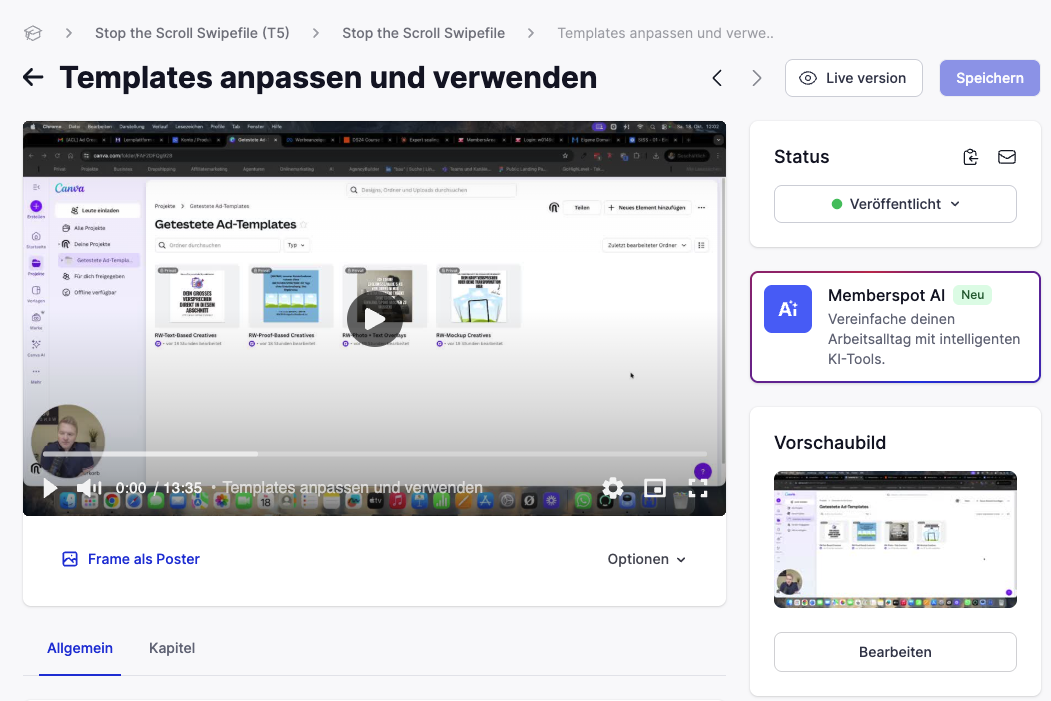Image resolution: width=1051 pixels, height=701 pixels.
Task: Open the home icon in the breadcrumb
Action: 33,33
